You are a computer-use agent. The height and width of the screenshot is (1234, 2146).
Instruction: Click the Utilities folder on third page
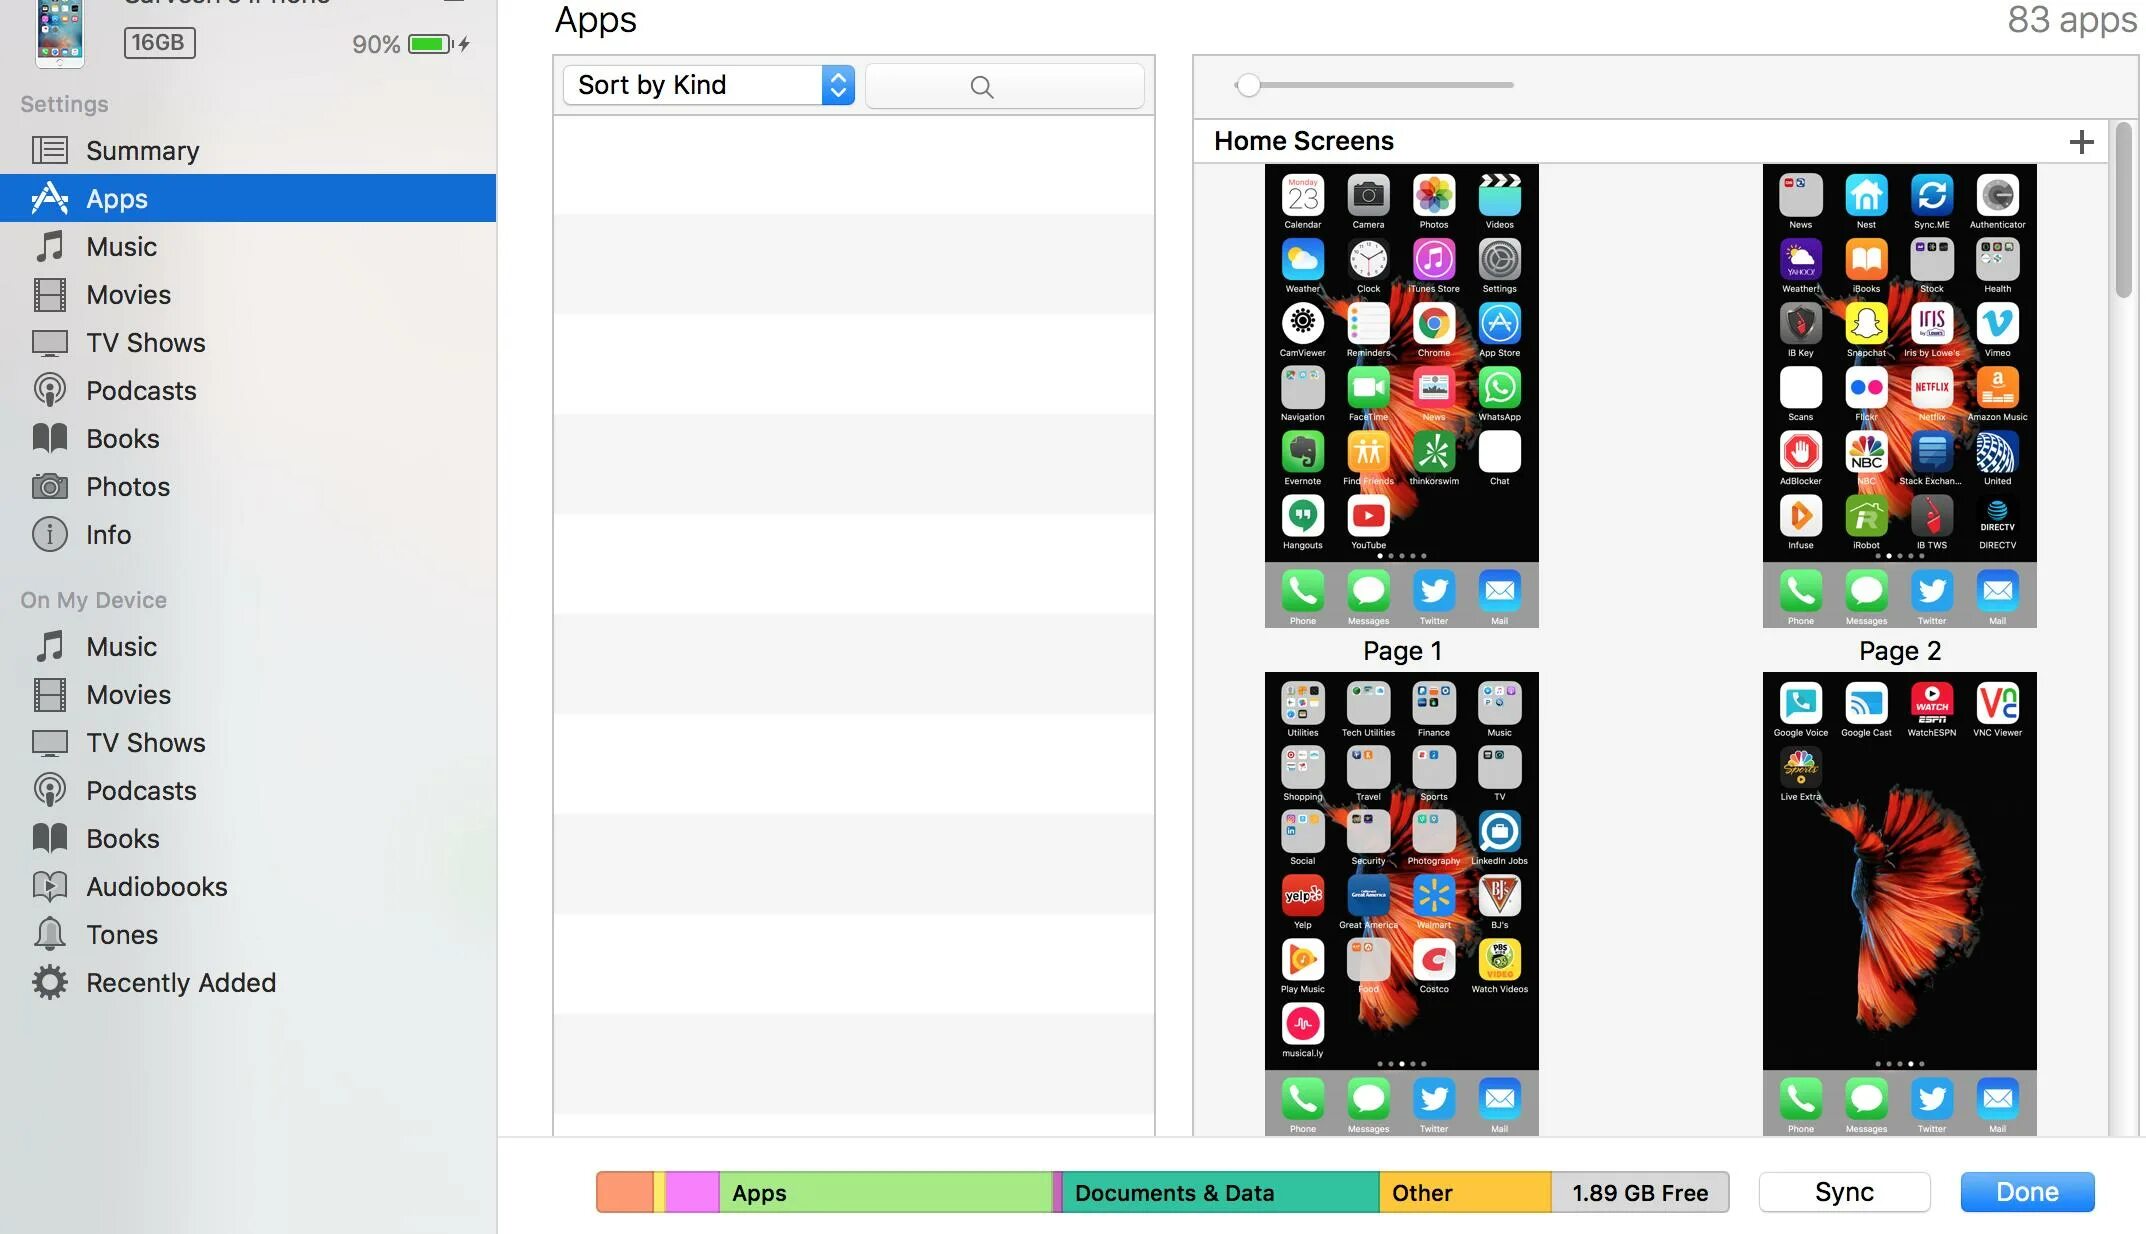click(x=1302, y=704)
